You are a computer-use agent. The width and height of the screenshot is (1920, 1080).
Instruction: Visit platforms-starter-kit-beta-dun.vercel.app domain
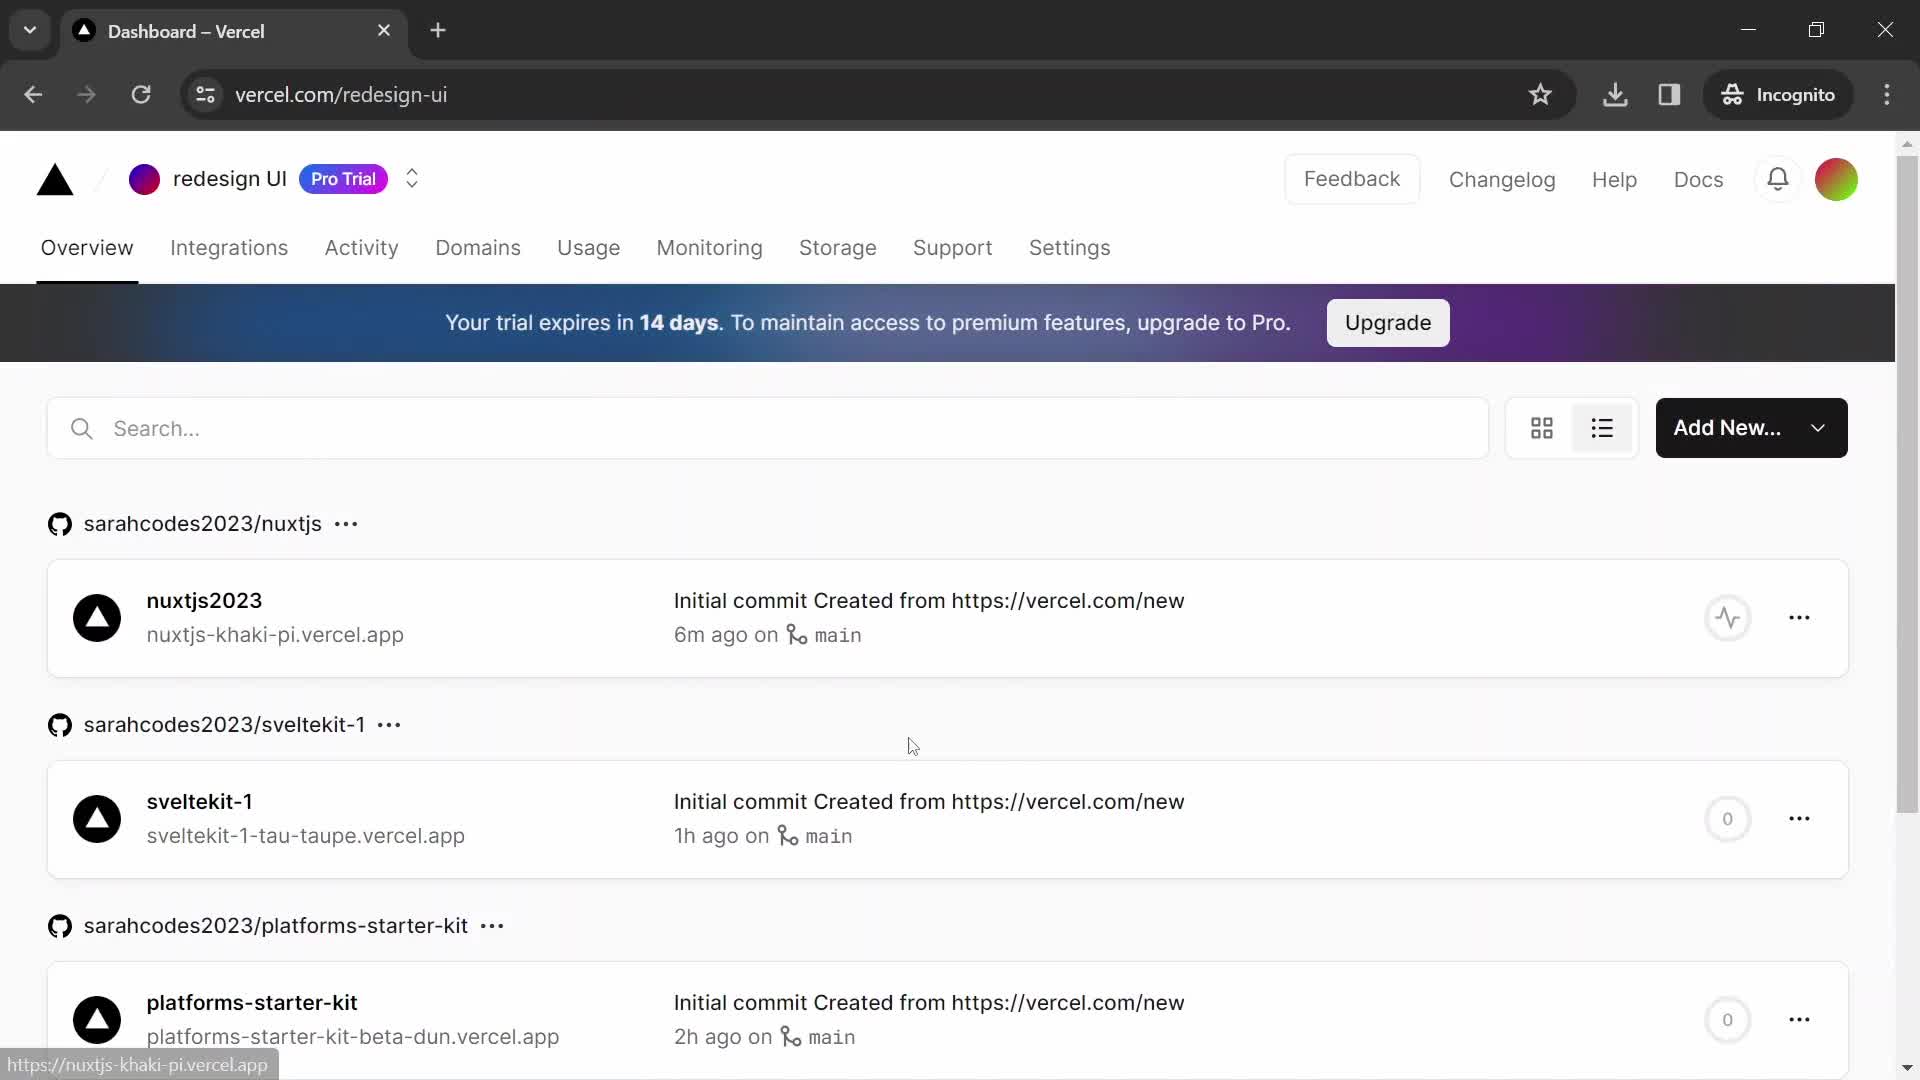[x=352, y=1037]
